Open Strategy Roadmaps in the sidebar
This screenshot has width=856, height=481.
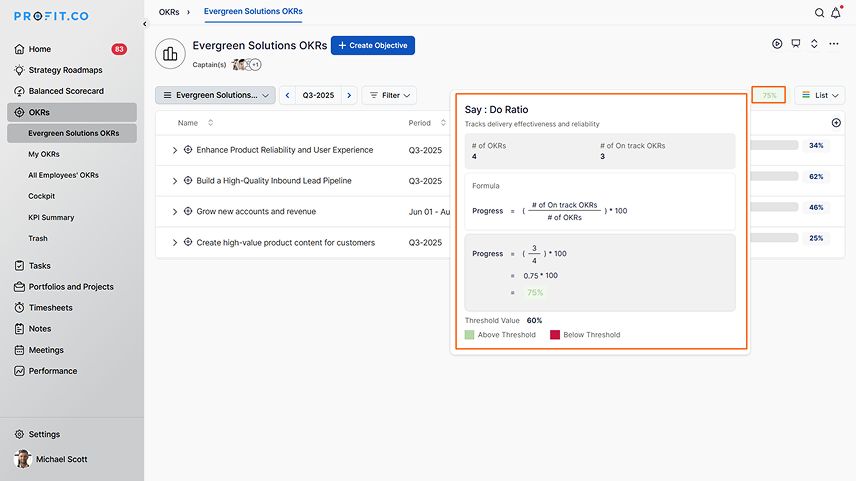coord(72,70)
